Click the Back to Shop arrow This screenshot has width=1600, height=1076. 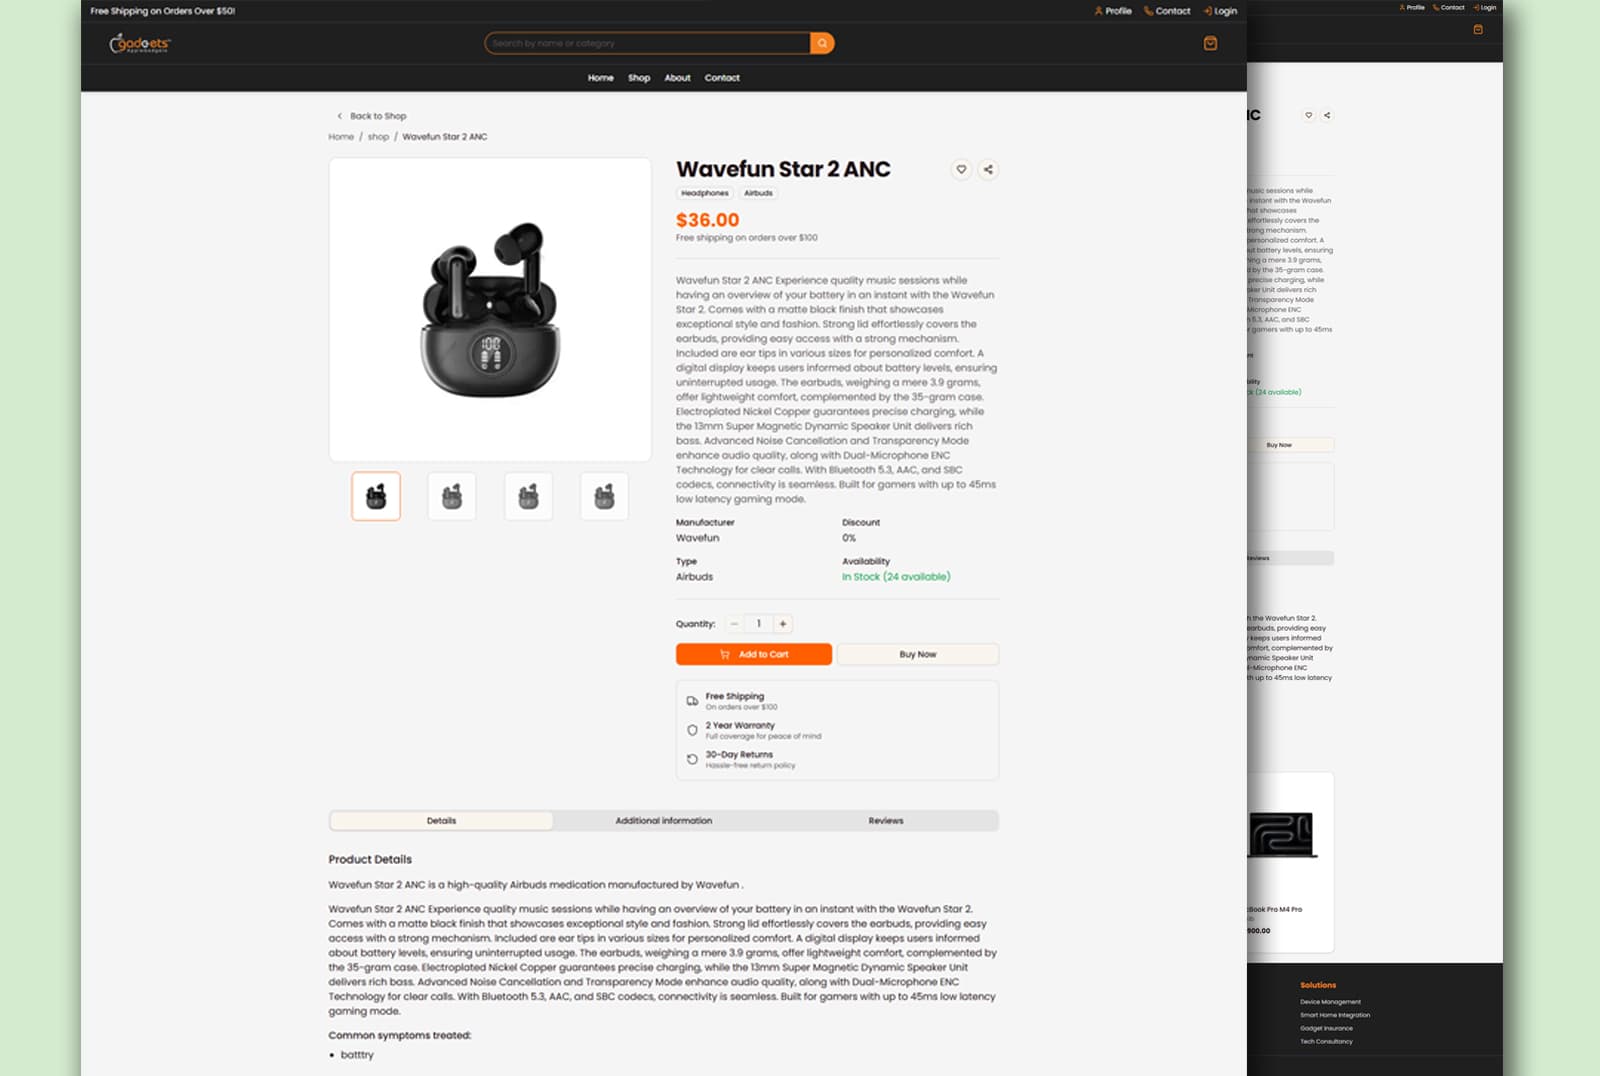pos(340,116)
